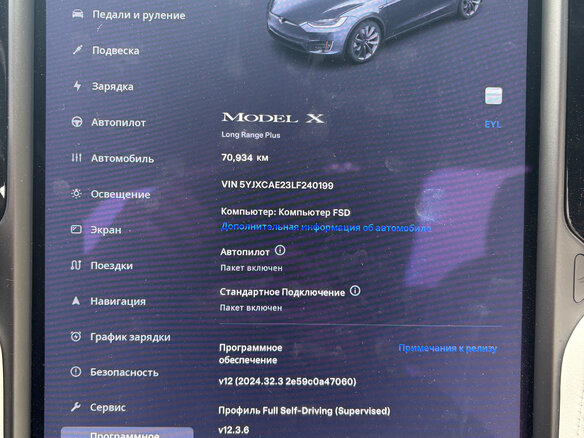The height and width of the screenshot is (438, 584).
Task: Open Дополнительная информация об автомобиле link
Action: click(x=326, y=227)
